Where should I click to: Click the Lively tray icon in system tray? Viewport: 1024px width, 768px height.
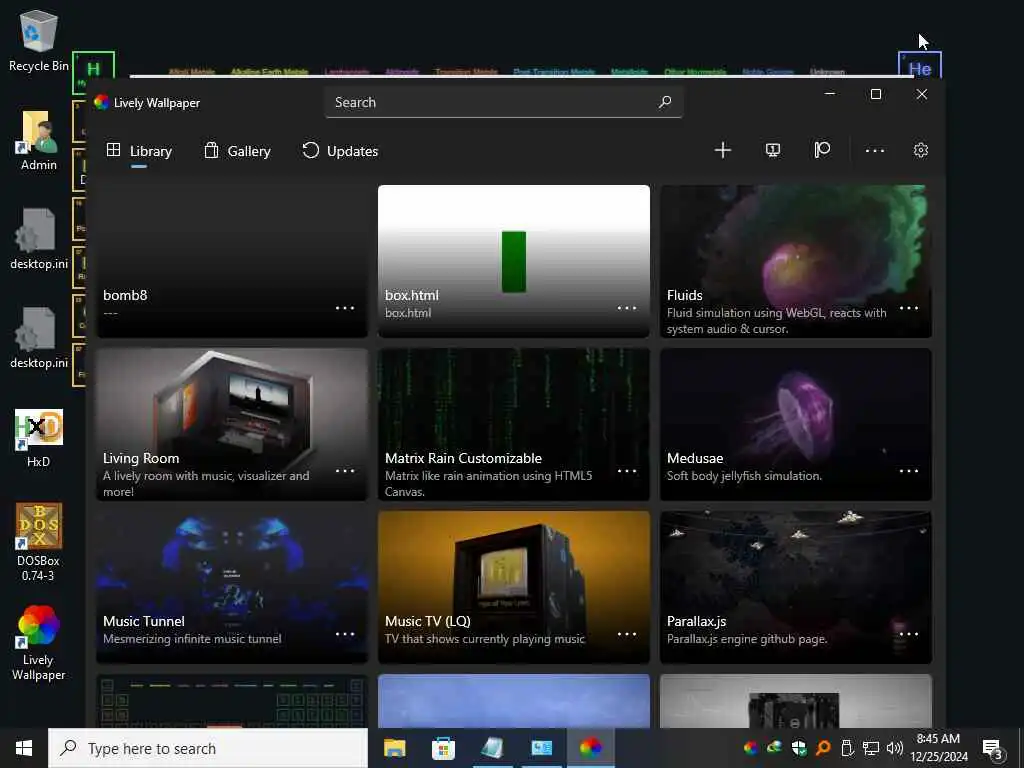tap(751, 748)
